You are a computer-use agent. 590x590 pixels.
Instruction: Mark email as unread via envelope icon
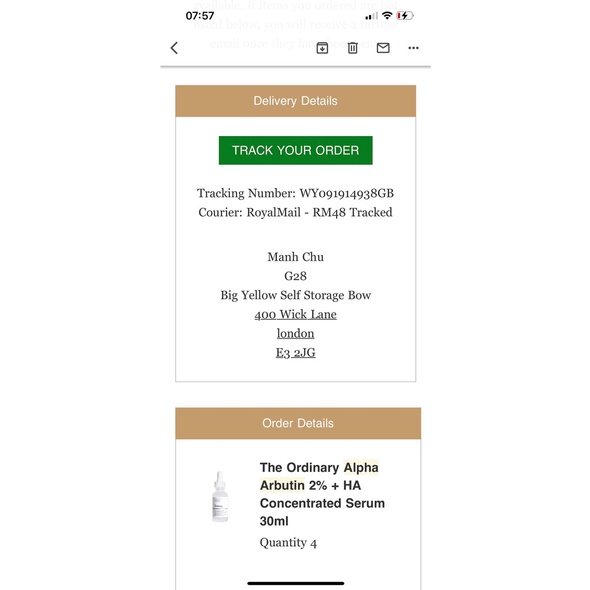(383, 48)
